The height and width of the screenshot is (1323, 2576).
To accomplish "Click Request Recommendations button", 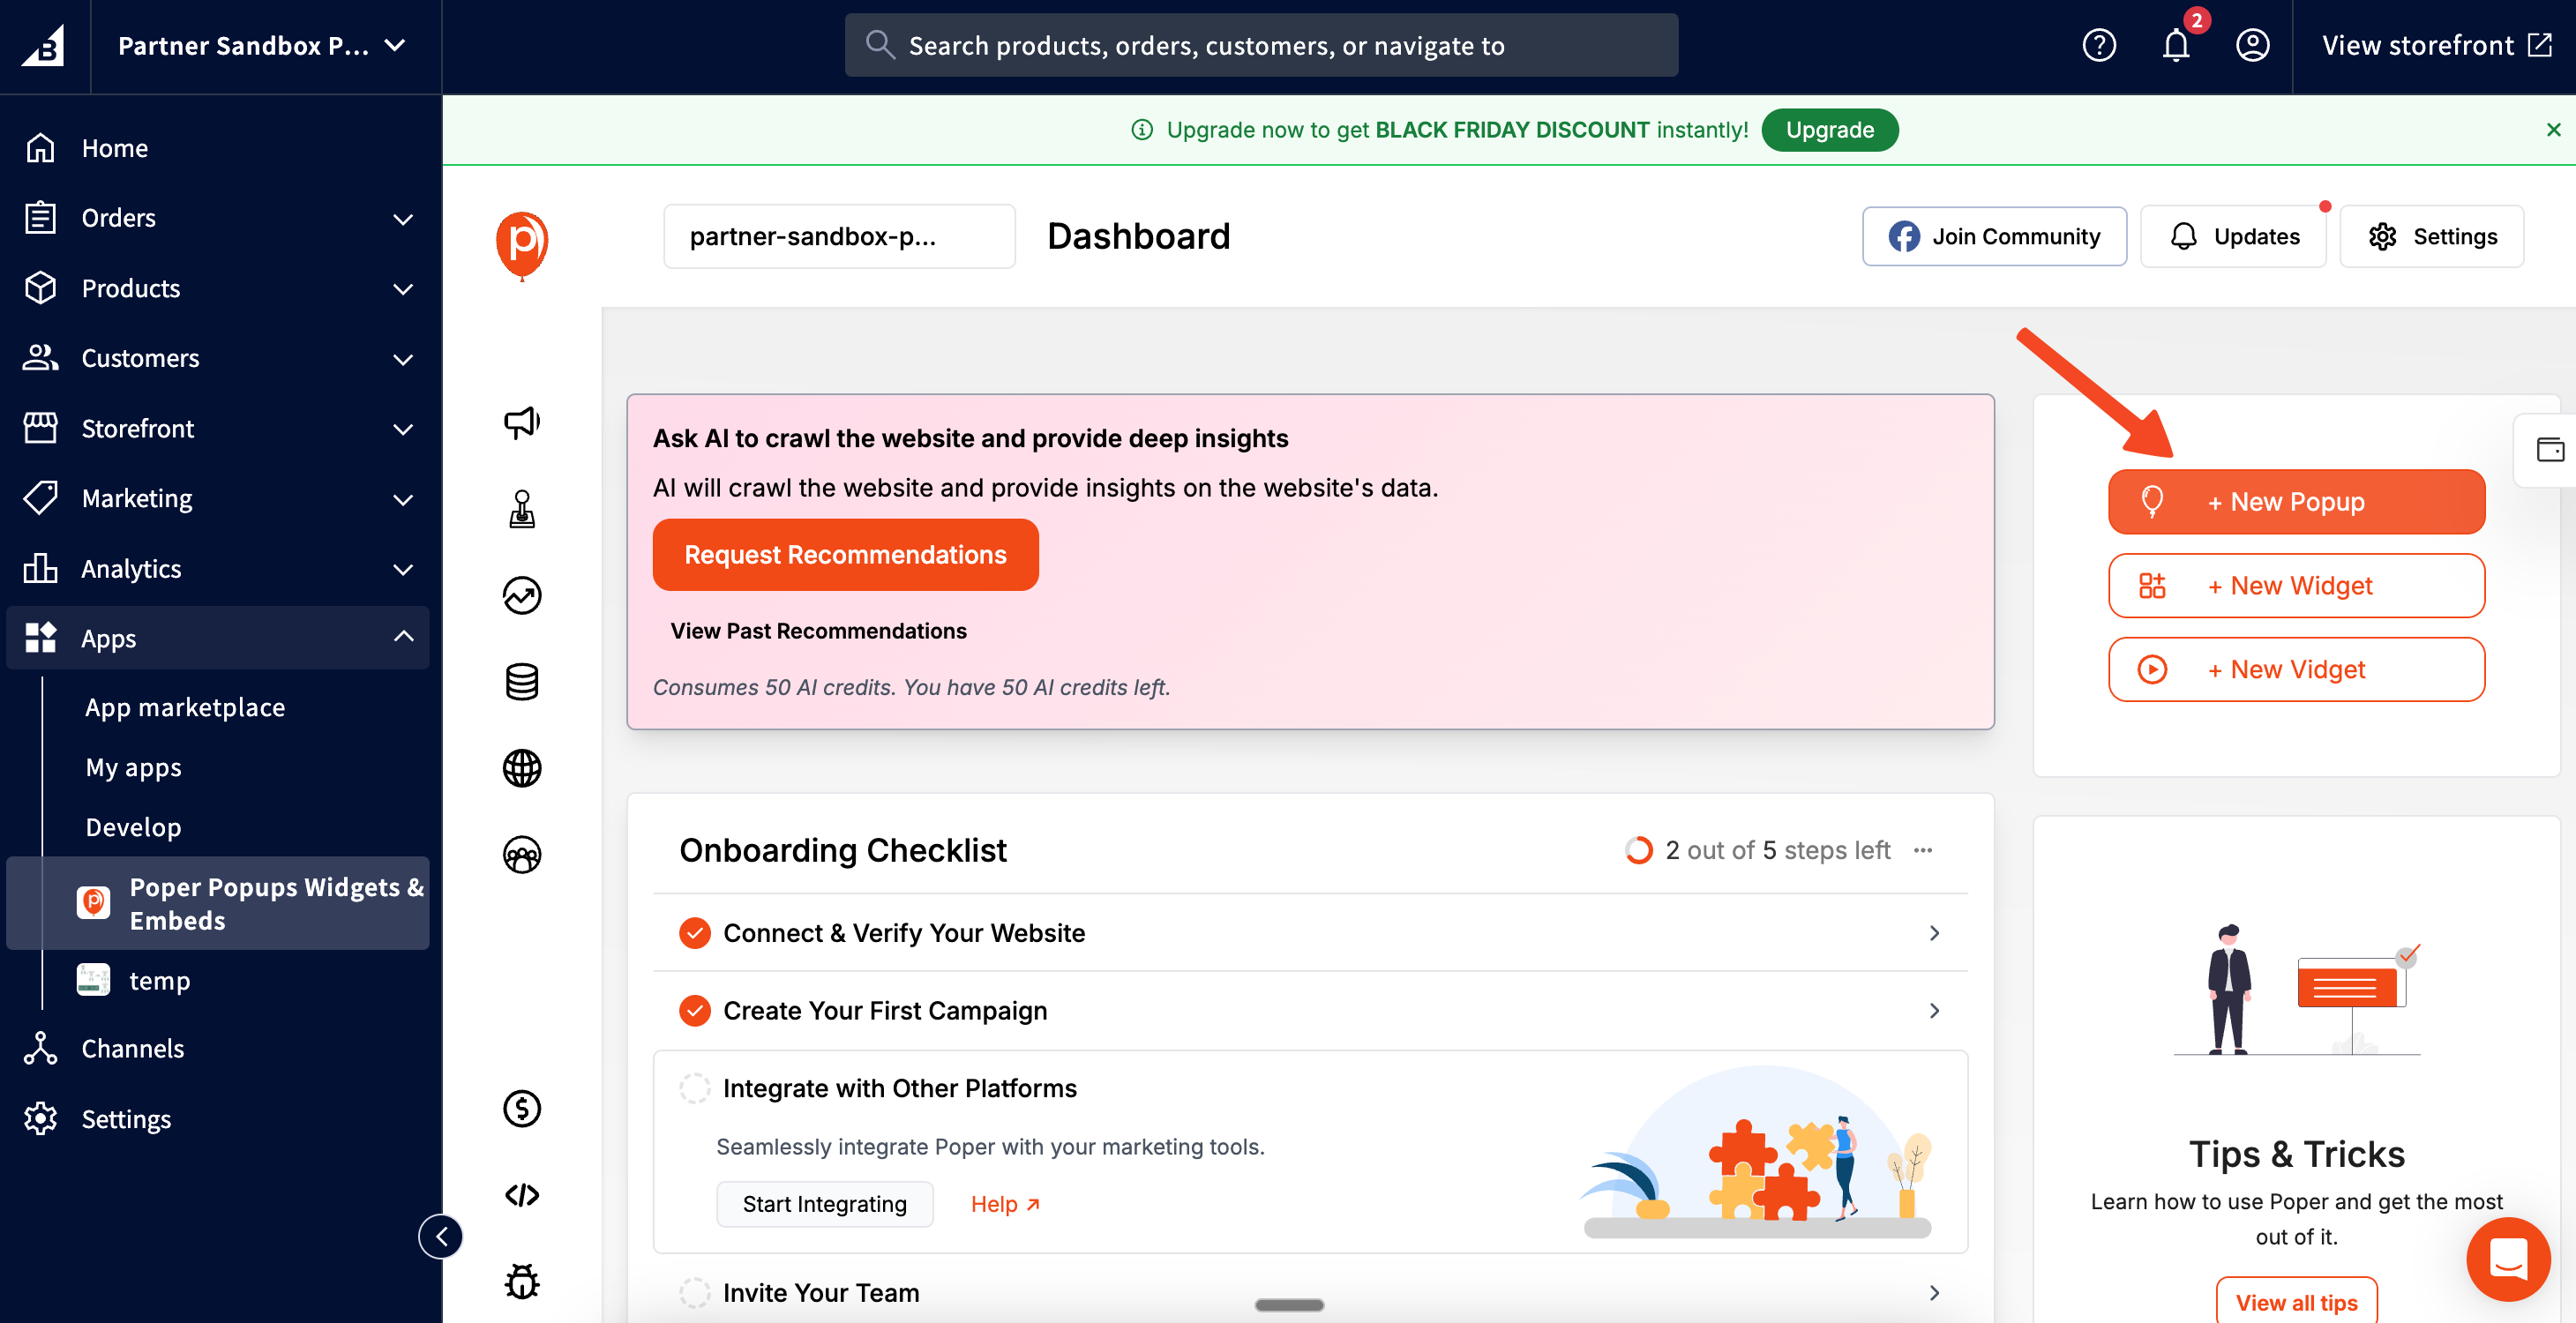I will pos(845,555).
